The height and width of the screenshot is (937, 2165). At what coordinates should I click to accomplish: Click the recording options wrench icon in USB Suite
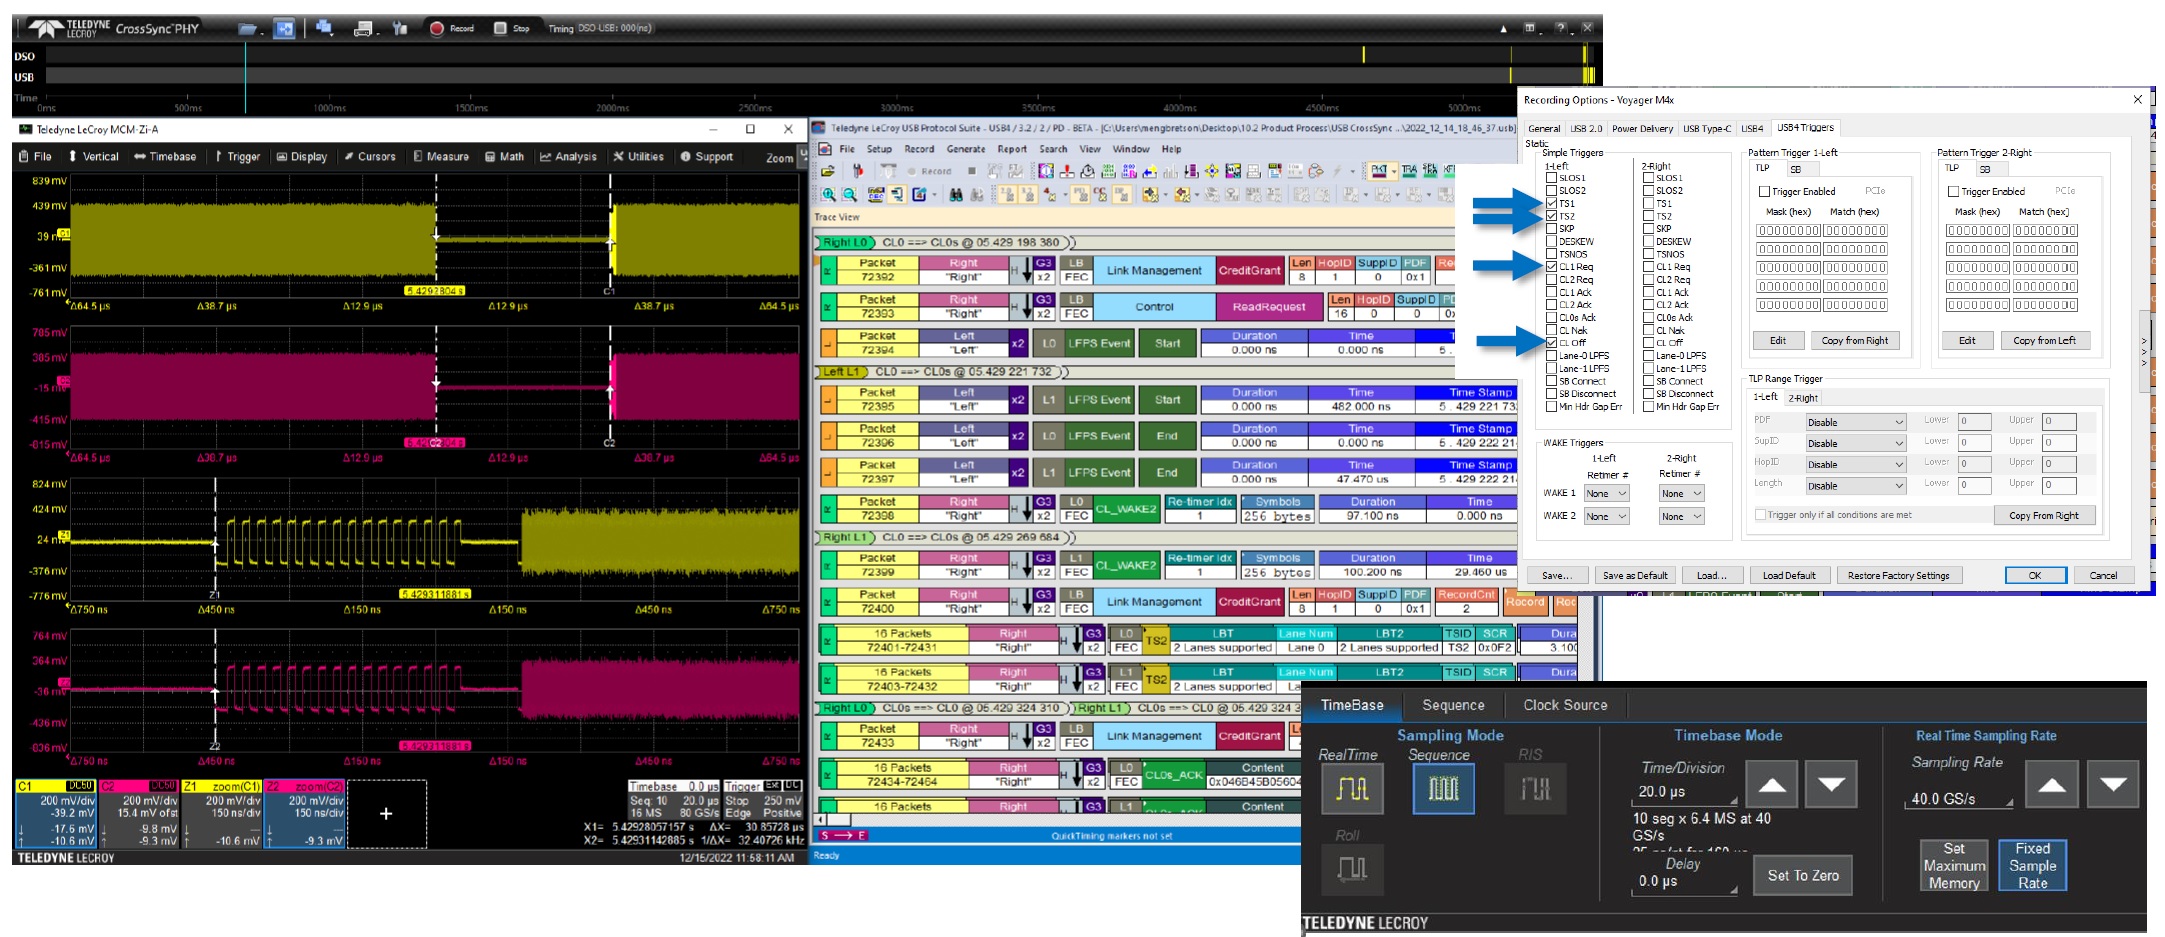(x=858, y=171)
